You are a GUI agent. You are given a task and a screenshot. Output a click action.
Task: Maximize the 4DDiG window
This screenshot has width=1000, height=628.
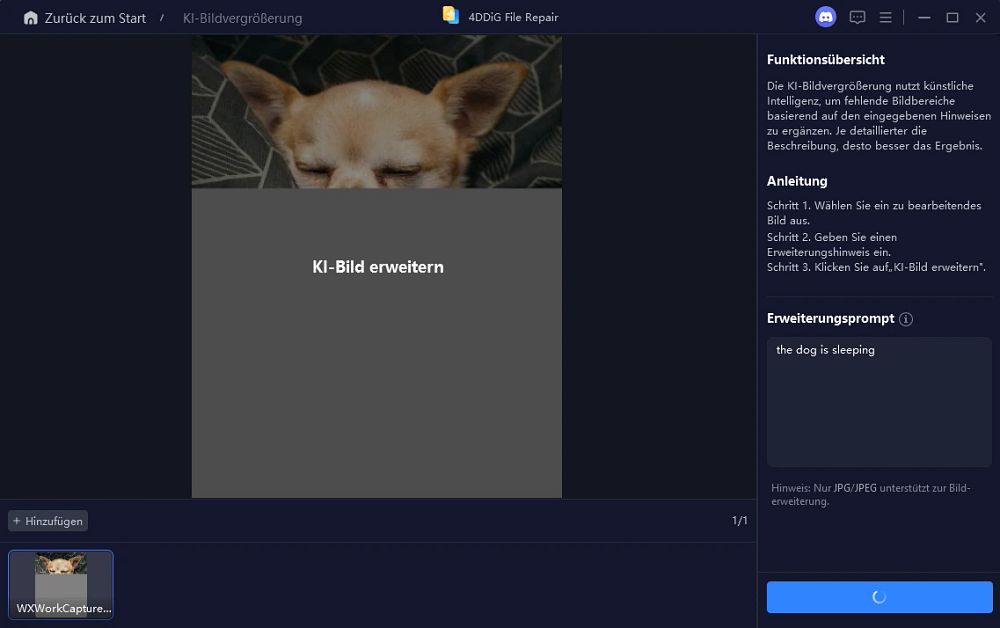click(952, 18)
